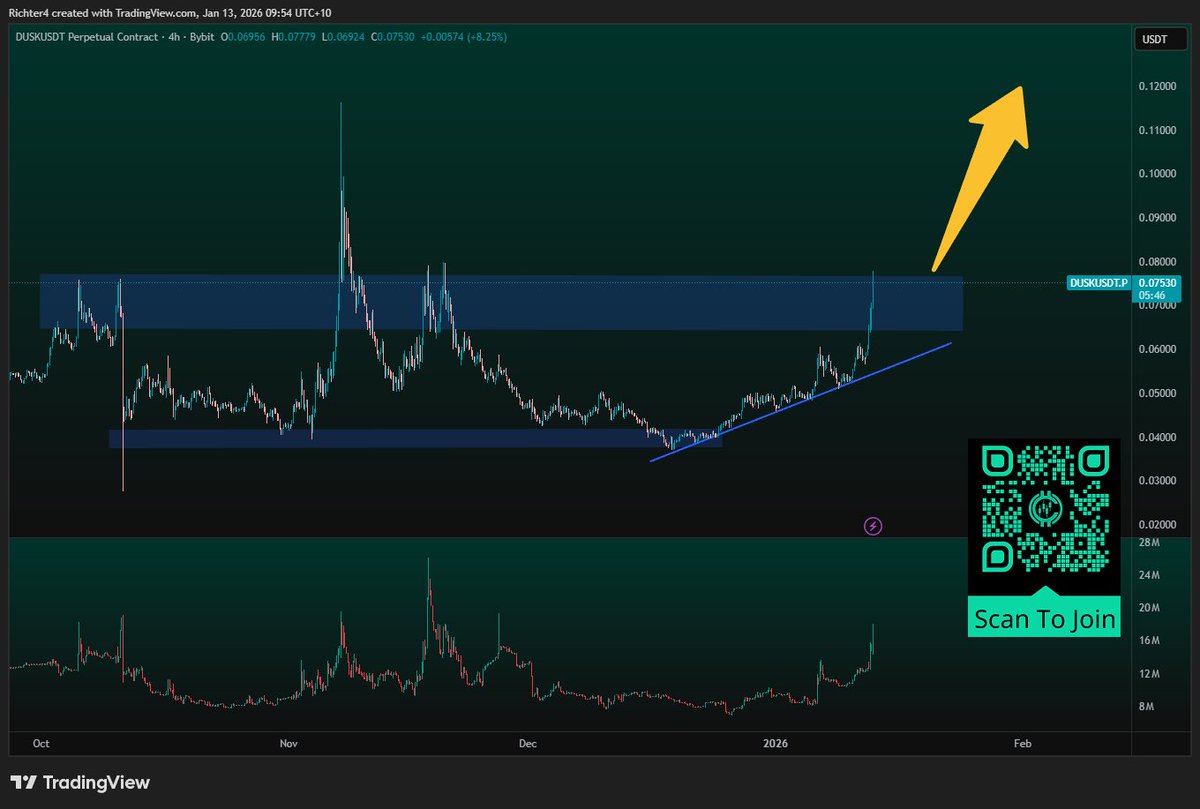The height and width of the screenshot is (809, 1200).
Task: Click the 8M volume axis label
Action: (x=1148, y=707)
